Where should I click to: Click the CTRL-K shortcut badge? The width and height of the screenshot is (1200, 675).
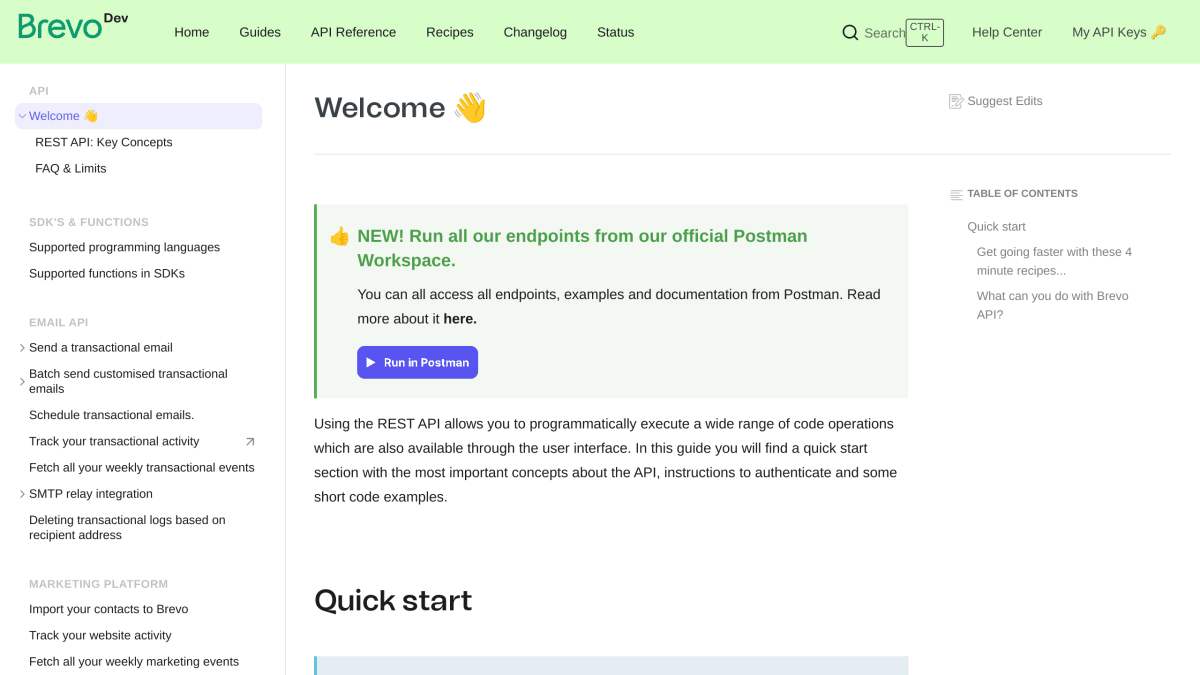click(925, 32)
